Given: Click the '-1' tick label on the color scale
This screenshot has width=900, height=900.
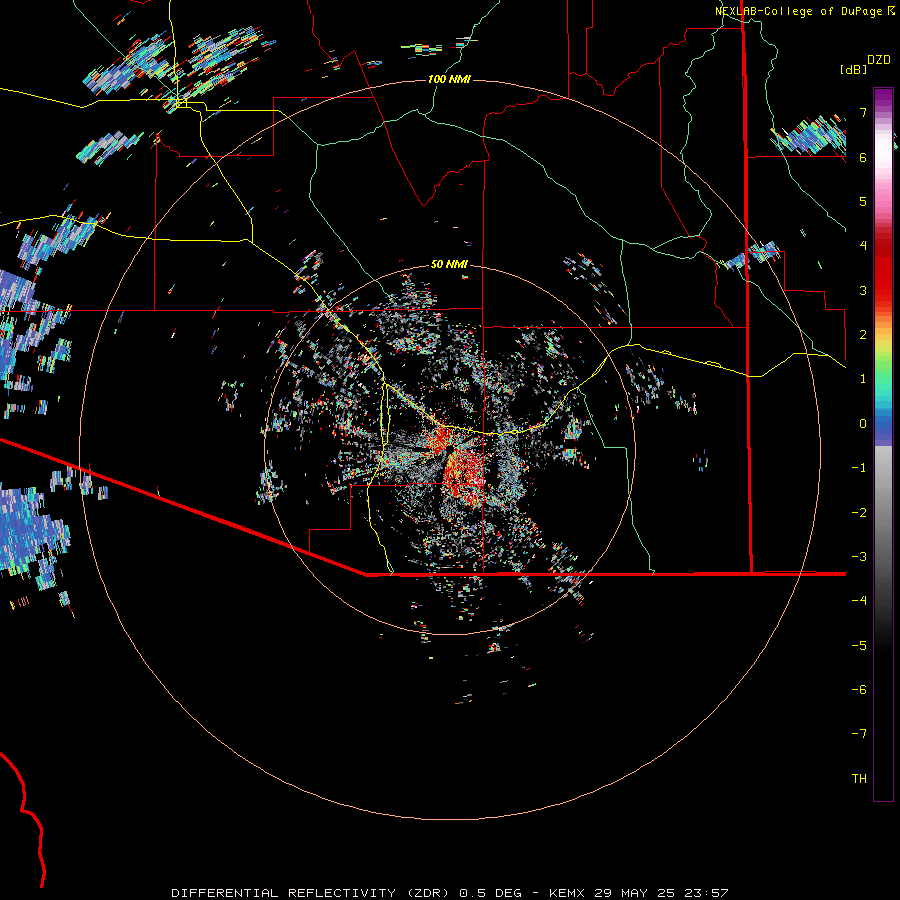Looking at the screenshot, I should click(x=859, y=468).
